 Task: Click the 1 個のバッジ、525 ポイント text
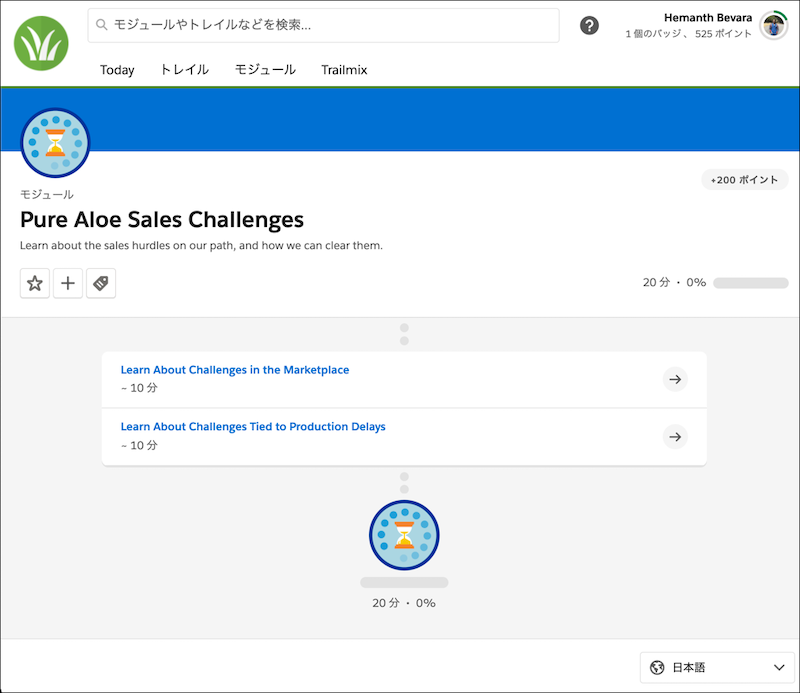click(x=688, y=34)
